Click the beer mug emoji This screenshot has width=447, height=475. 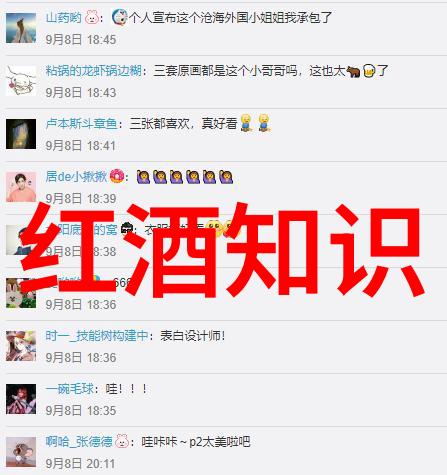coord(369,71)
